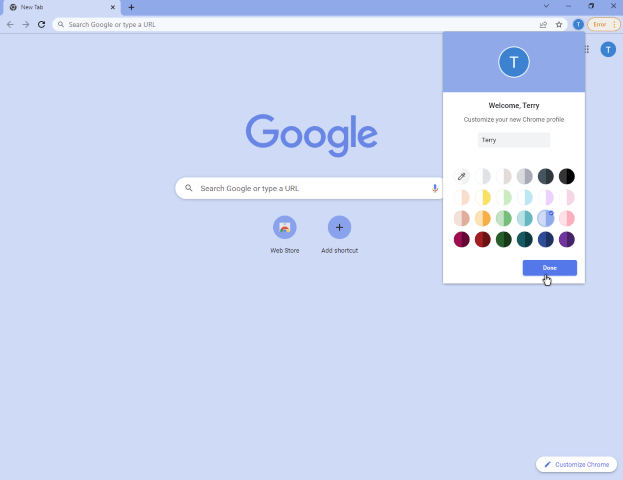
Task: Choose the dark teal theme swatch
Action: pos(524,240)
